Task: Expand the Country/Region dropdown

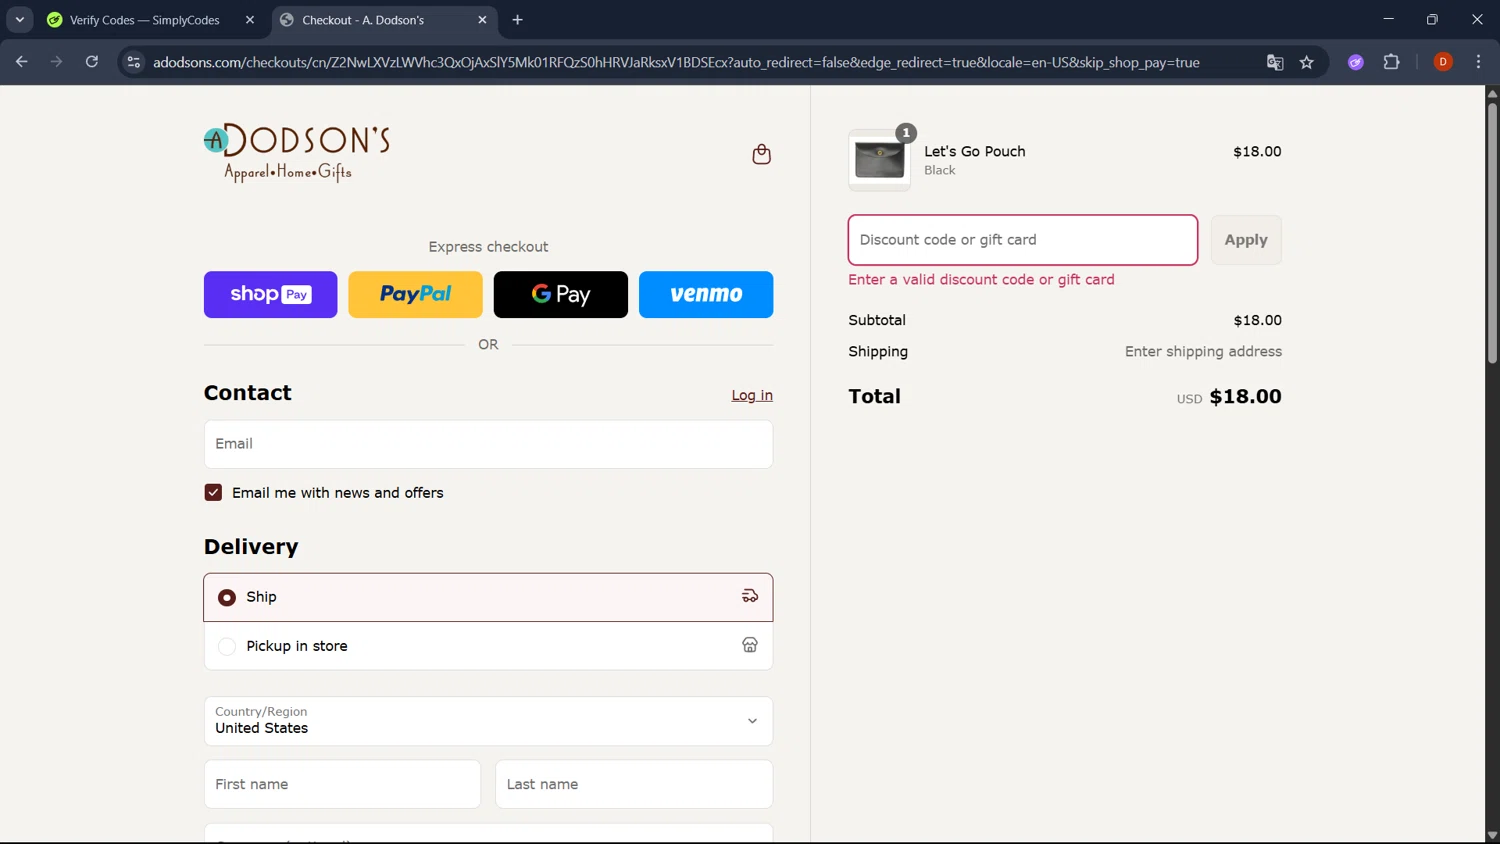Action: coord(488,721)
